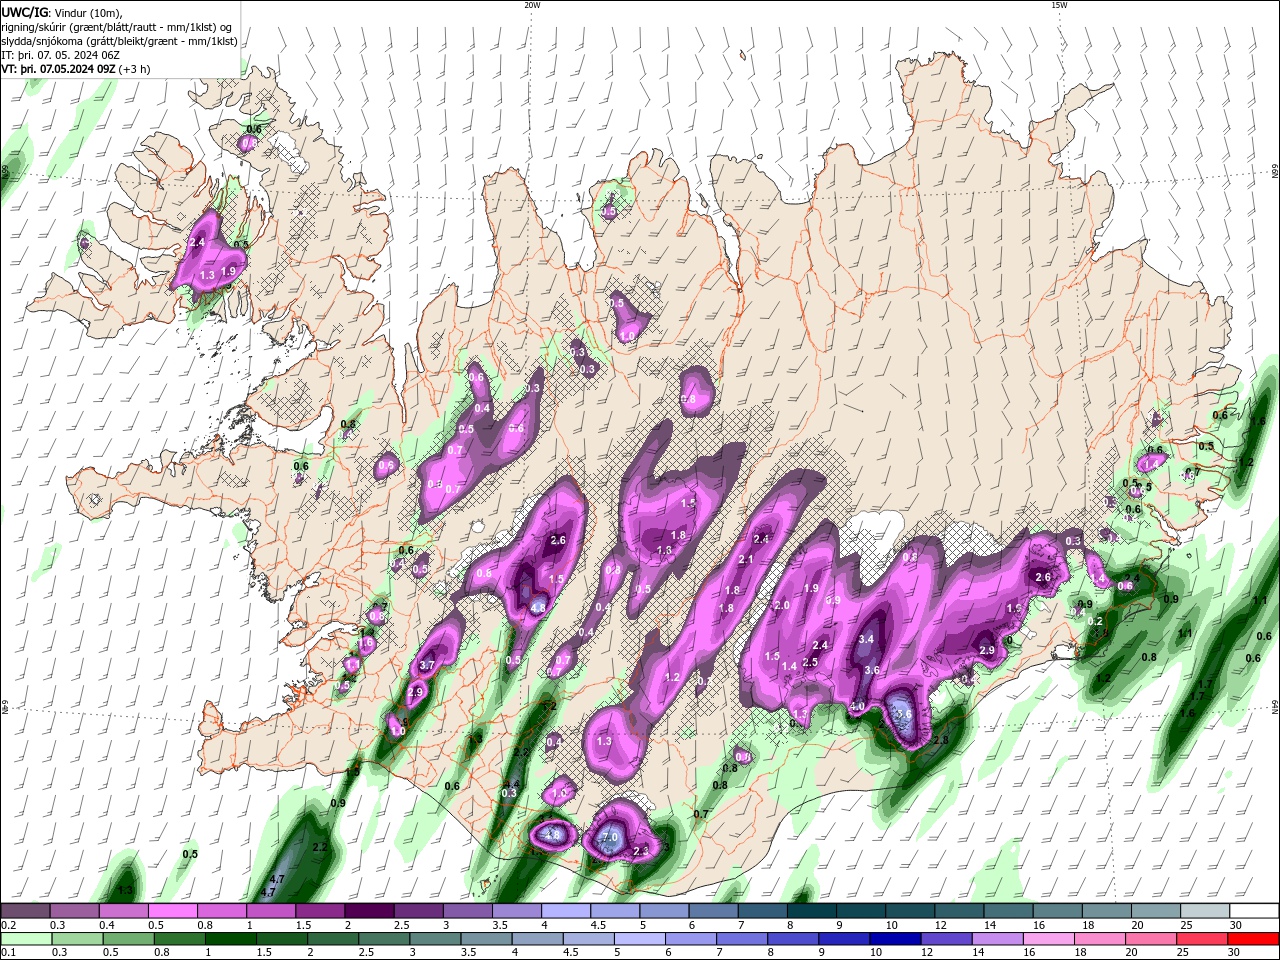Click the 0.1 label starting the rain scale
This screenshot has width=1280, height=960.
point(8,953)
